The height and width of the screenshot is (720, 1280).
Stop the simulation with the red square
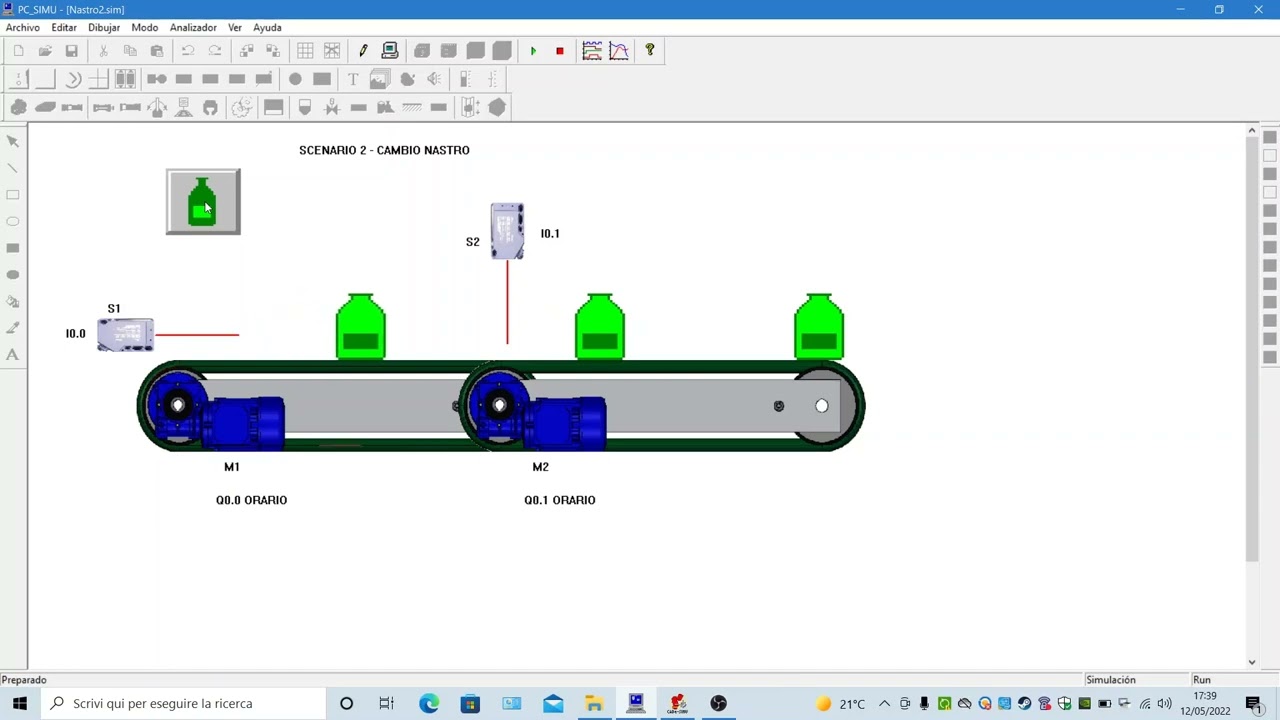pyautogui.click(x=560, y=51)
